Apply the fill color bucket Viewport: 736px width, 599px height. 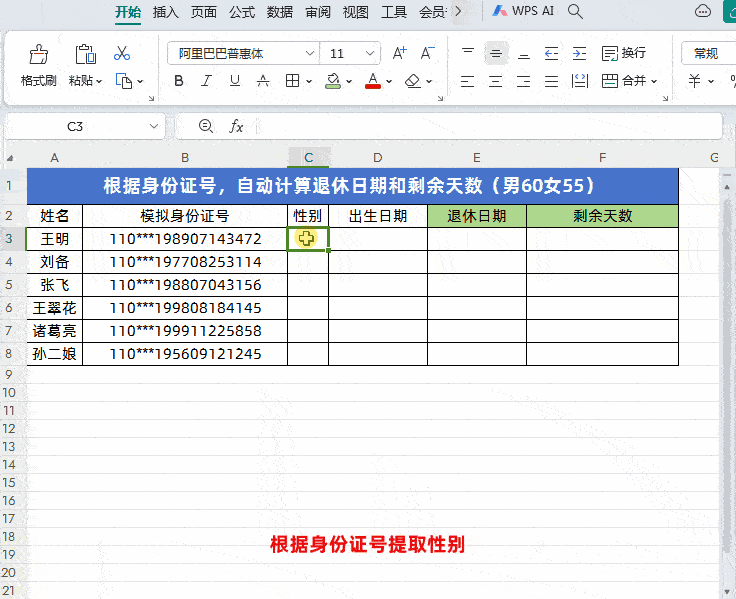pyautogui.click(x=333, y=81)
